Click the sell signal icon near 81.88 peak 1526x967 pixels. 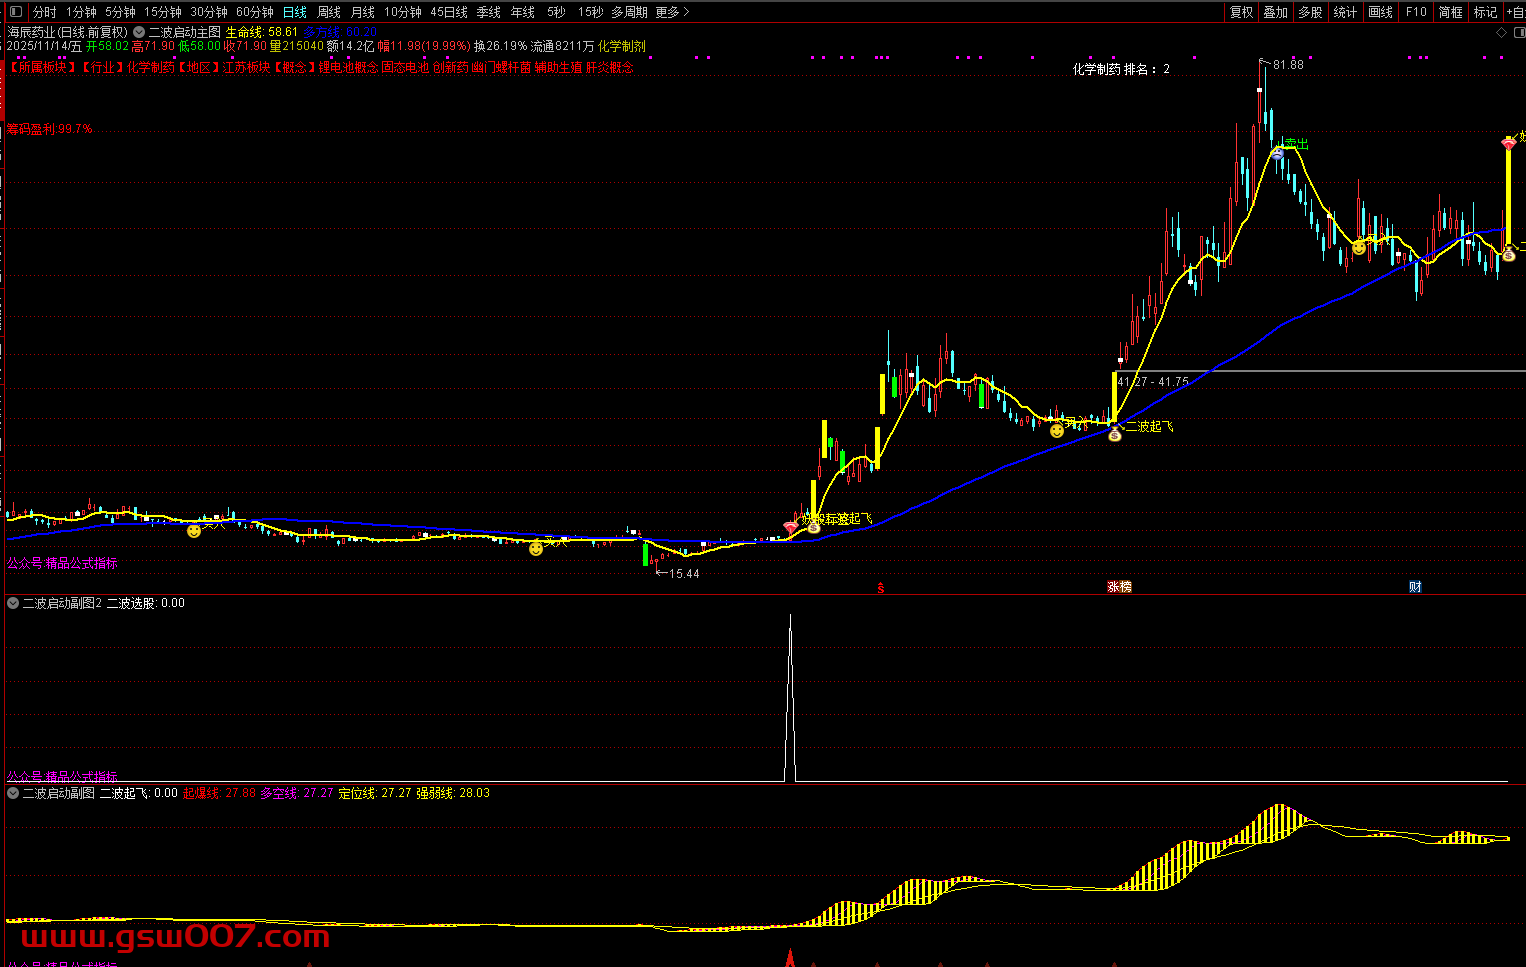(1277, 152)
